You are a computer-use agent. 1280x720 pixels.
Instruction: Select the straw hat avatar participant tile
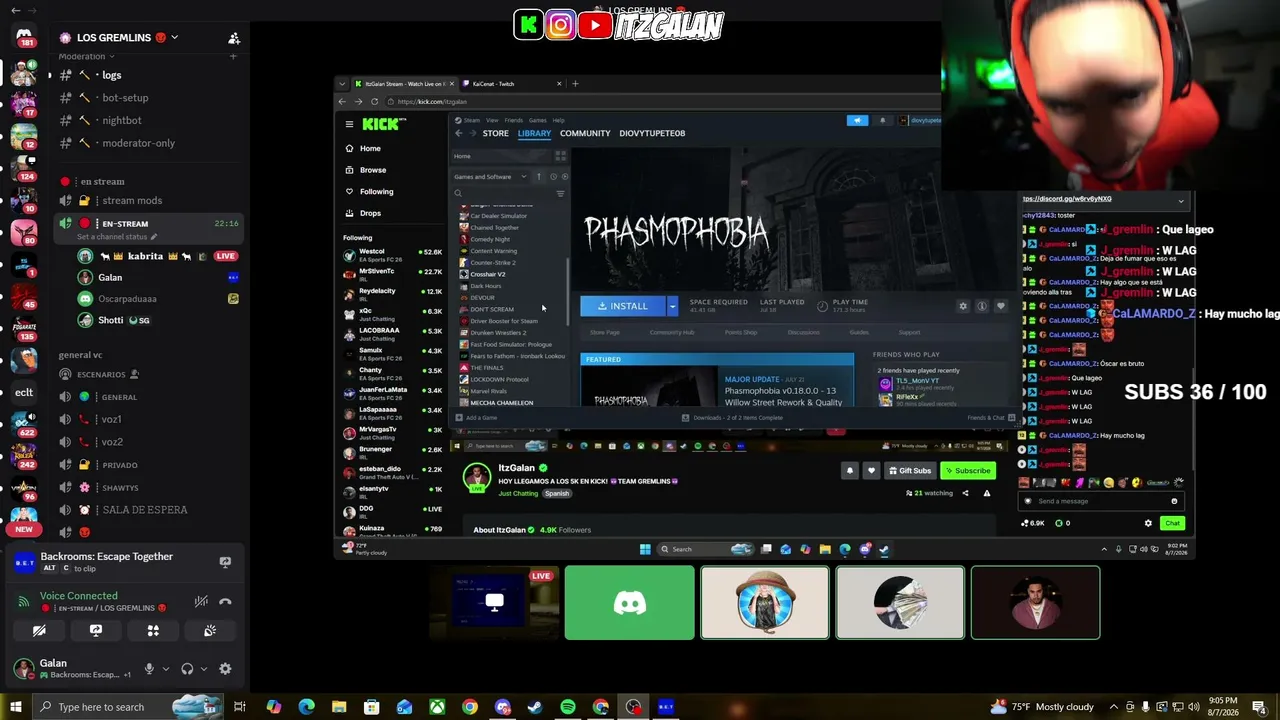tap(765, 603)
